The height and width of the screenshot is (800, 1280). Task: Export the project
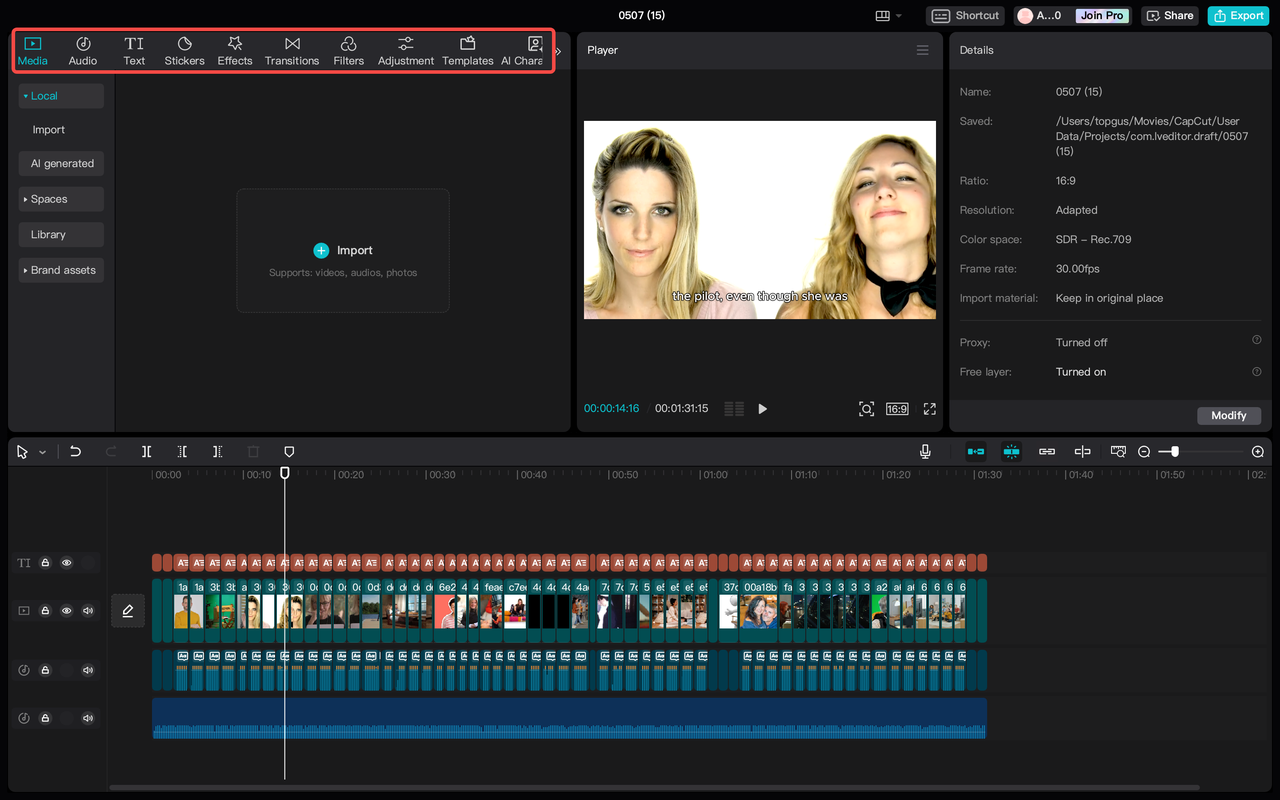1237,15
